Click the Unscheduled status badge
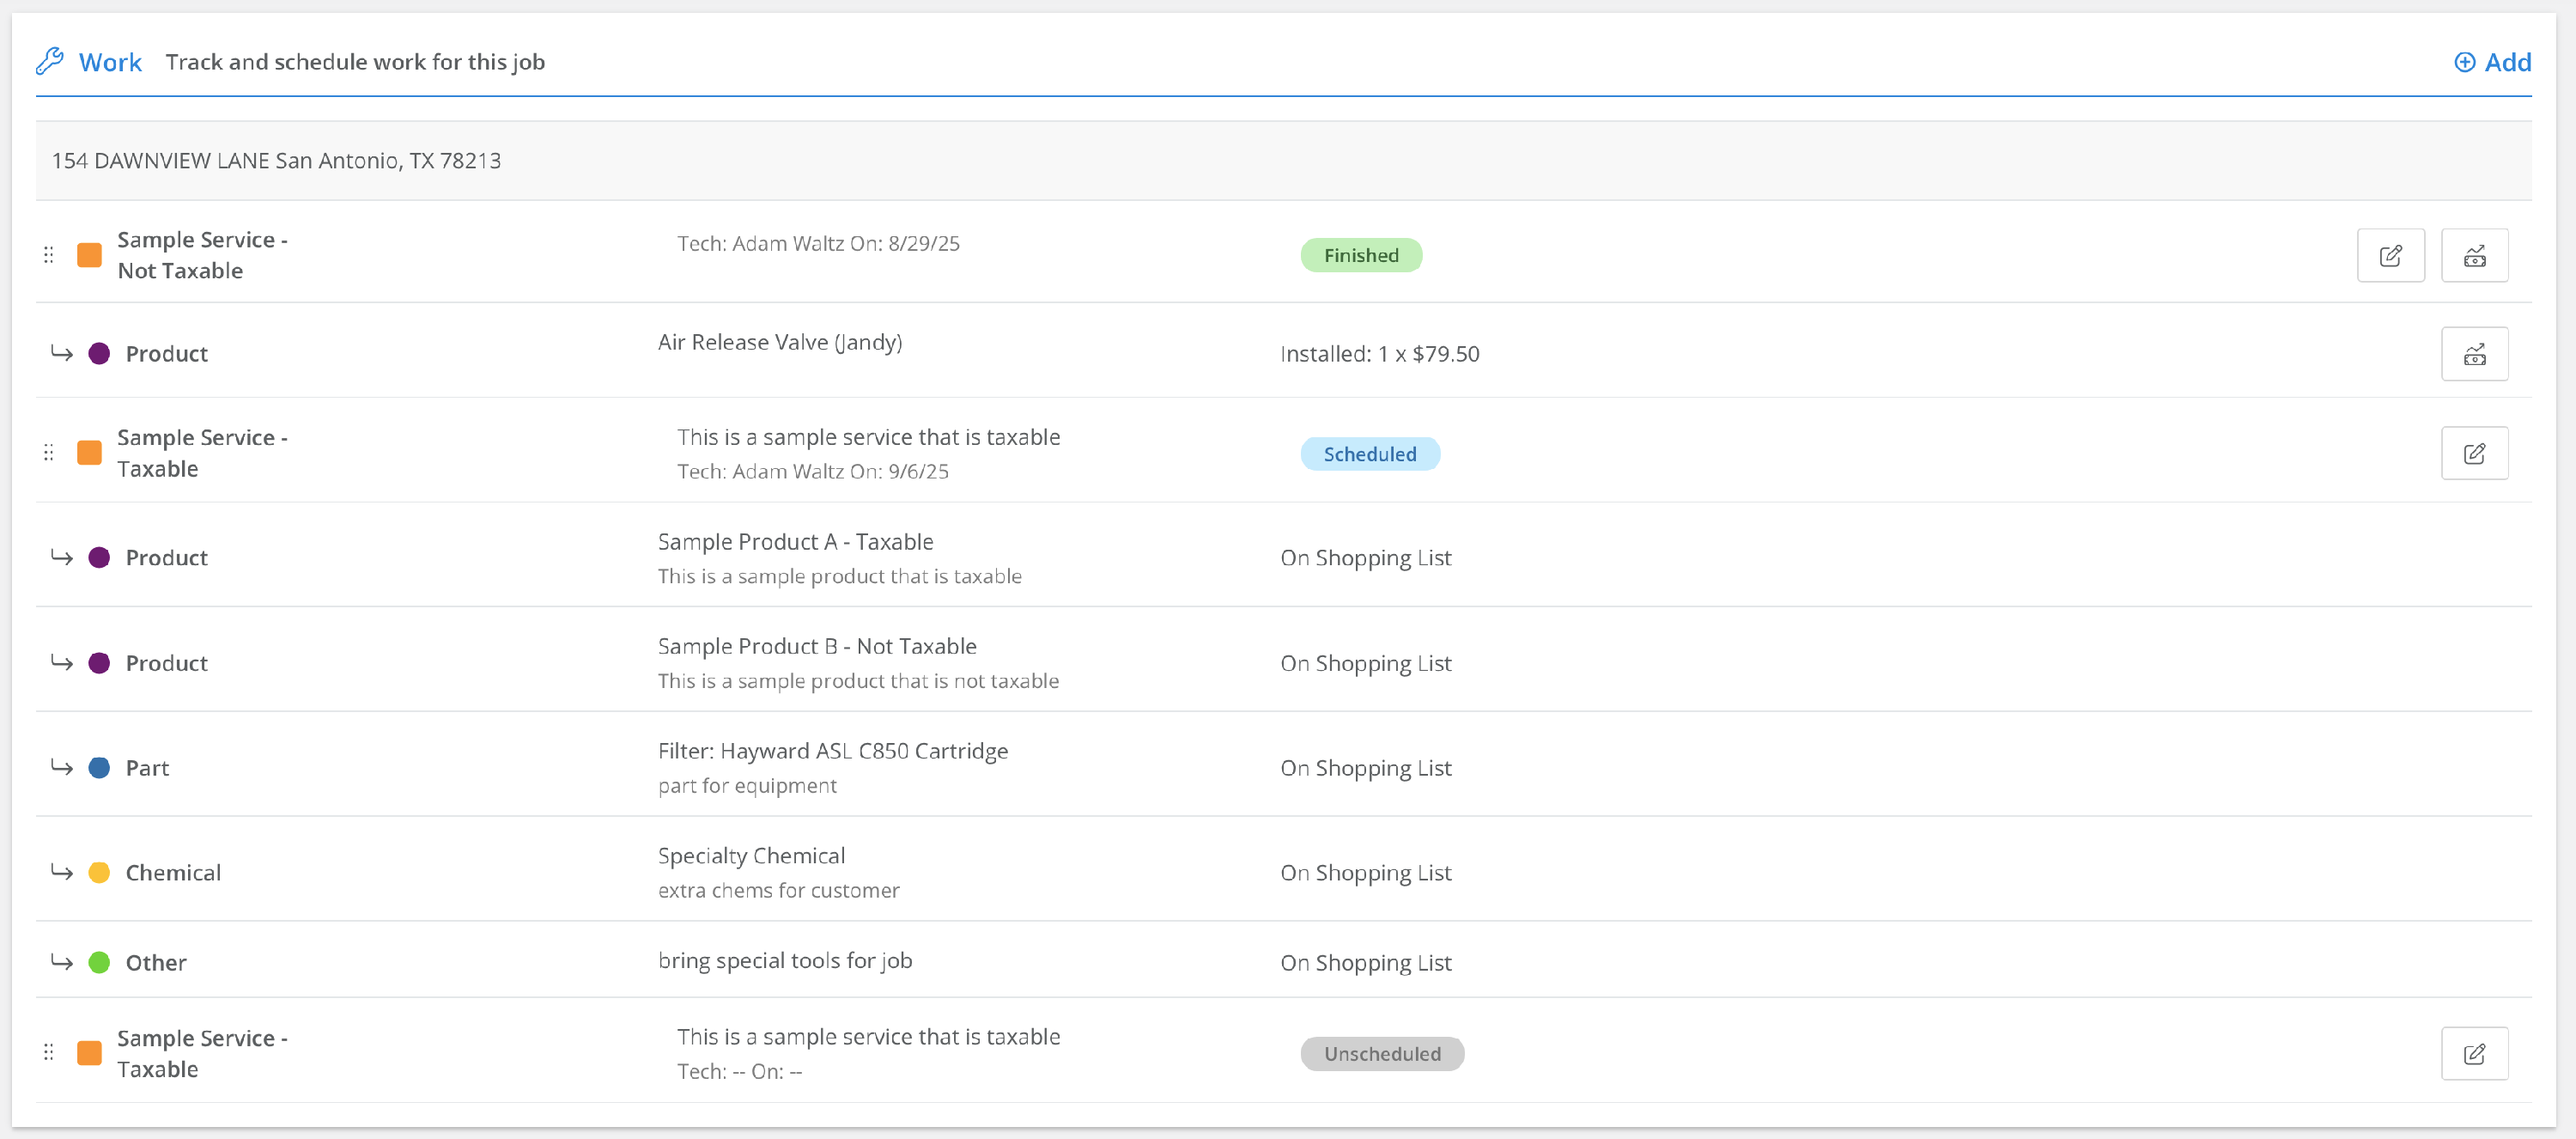The height and width of the screenshot is (1139, 2576). (1381, 1053)
